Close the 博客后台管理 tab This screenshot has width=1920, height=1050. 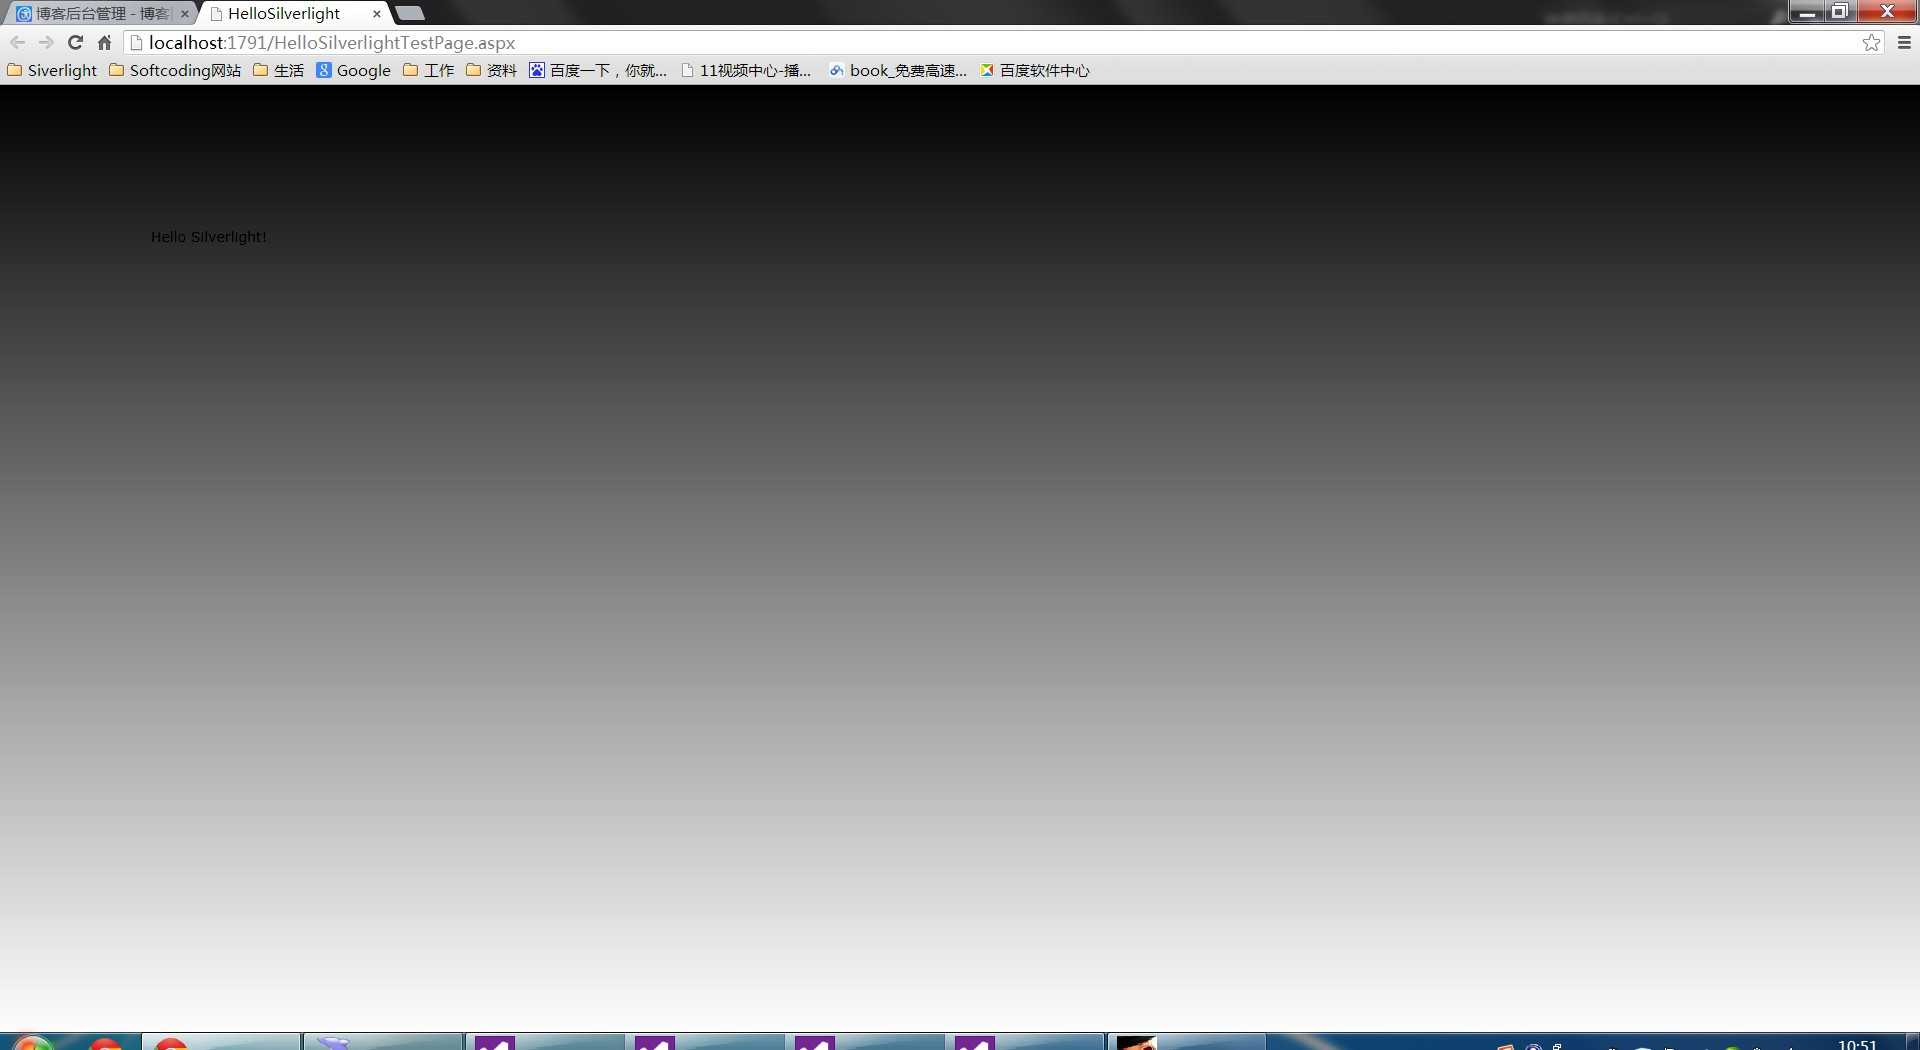coord(184,14)
